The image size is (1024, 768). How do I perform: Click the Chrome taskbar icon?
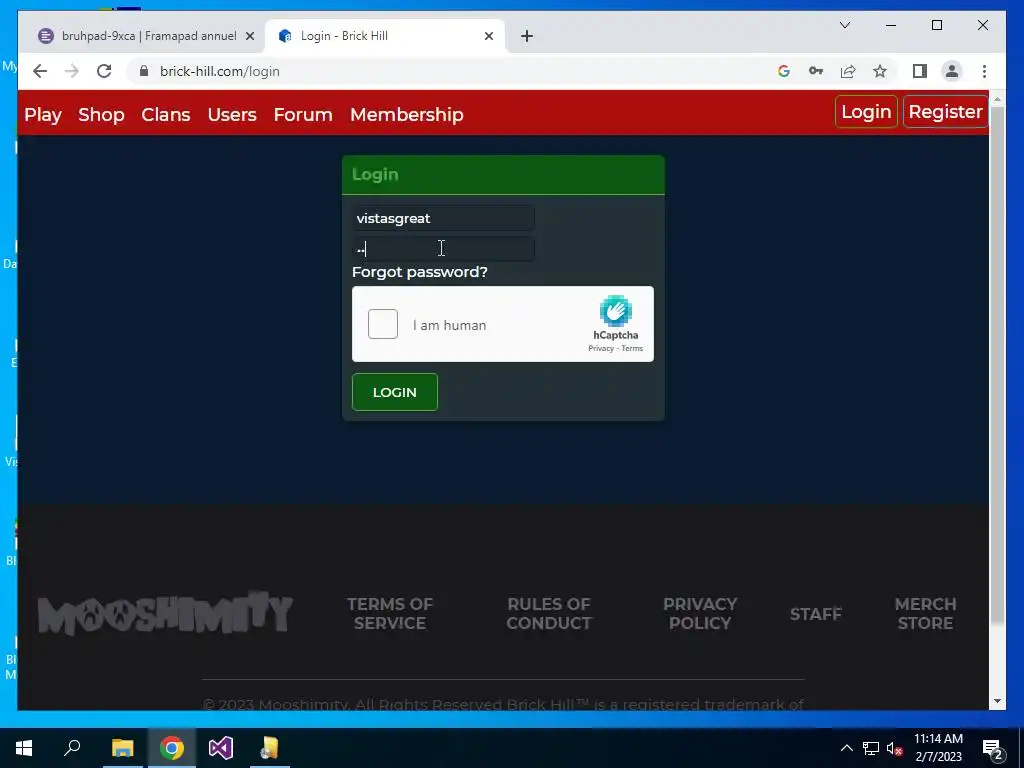pyautogui.click(x=172, y=748)
